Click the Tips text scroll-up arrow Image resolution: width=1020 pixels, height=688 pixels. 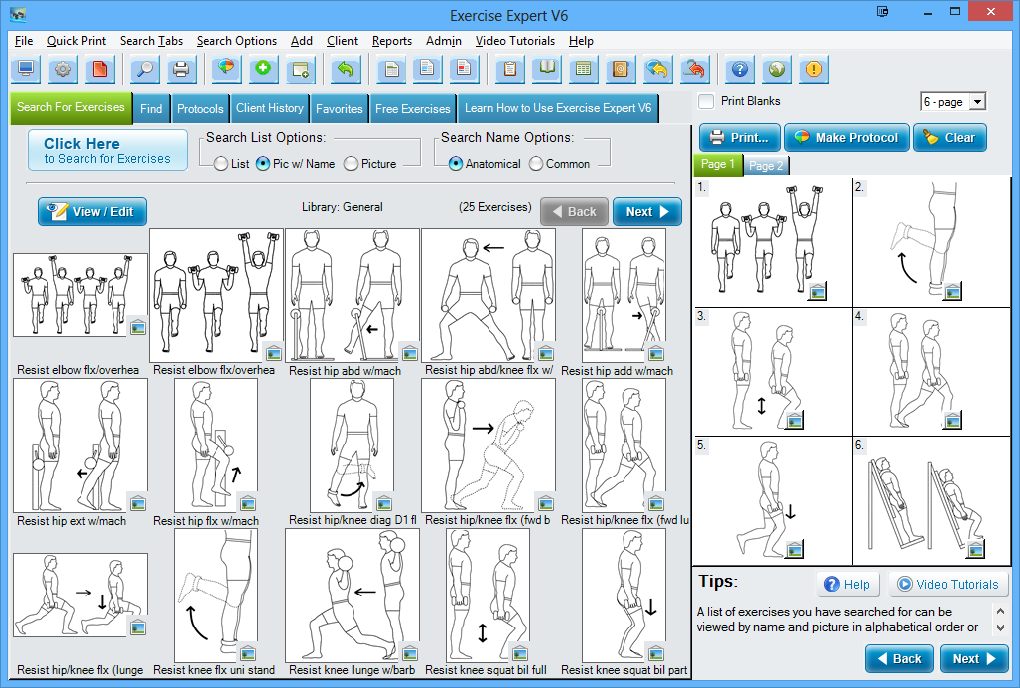click(x=1000, y=611)
